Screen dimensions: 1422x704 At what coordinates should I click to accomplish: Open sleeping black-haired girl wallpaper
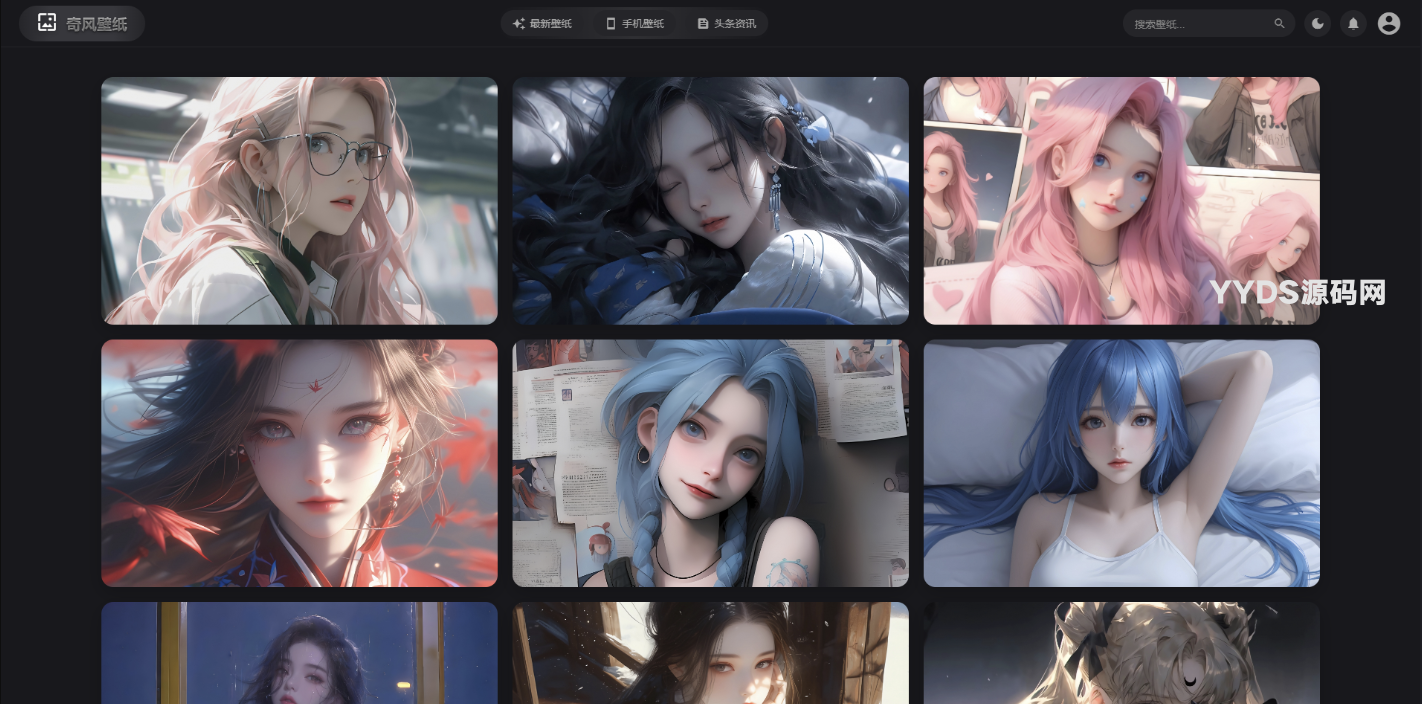click(x=710, y=201)
